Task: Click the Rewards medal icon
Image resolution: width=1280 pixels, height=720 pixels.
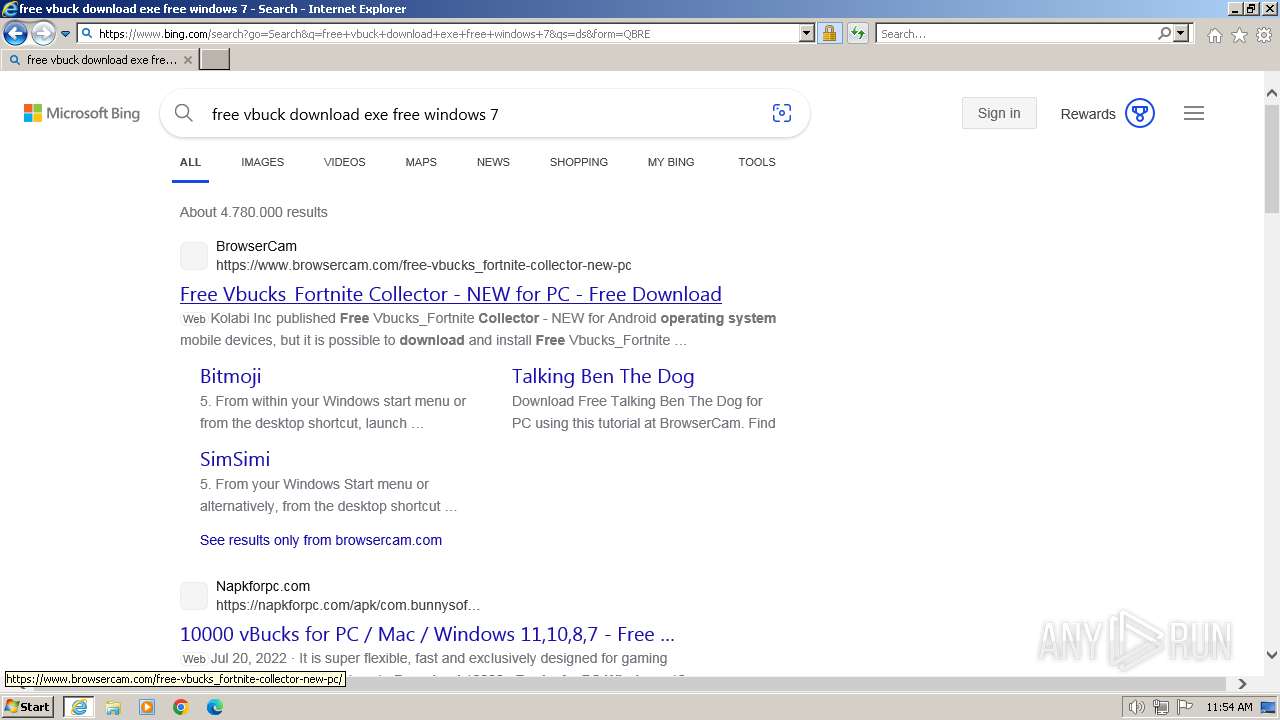Action: pos(1140,113)
